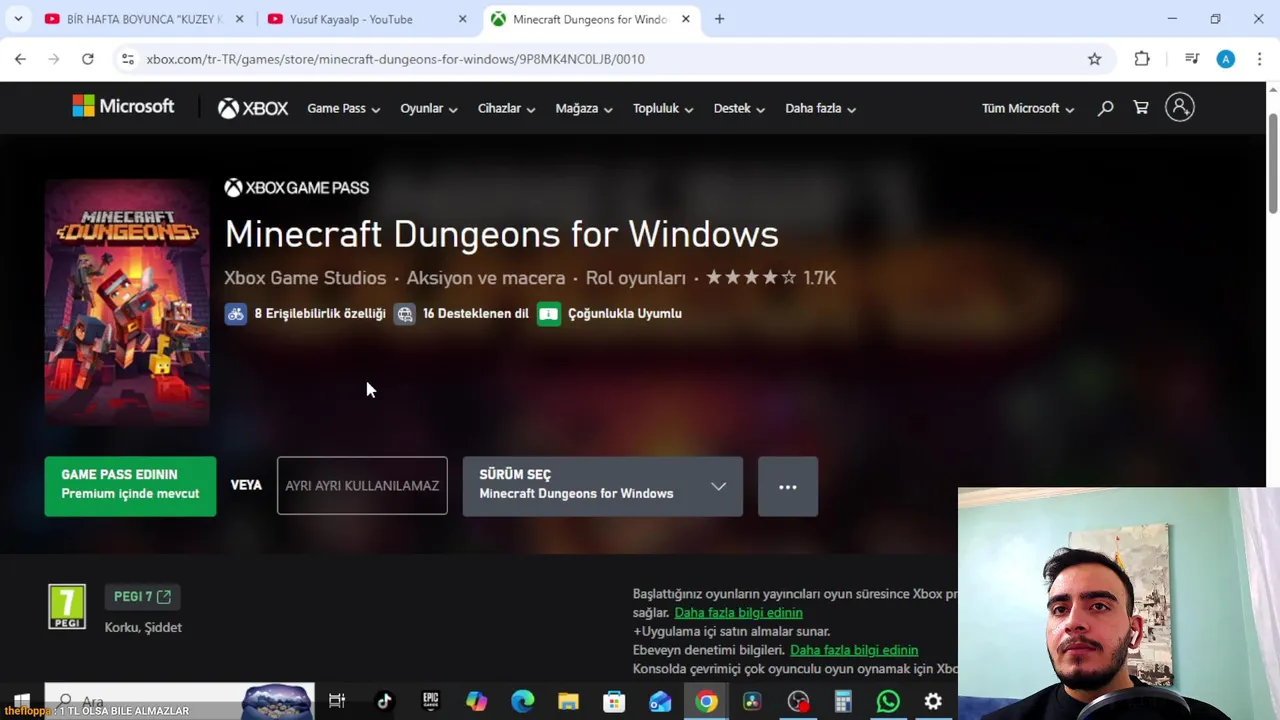Open the SÜRÜM SEÇ edition dropdown
This screenshot has width=1280, height=720.
602,486
